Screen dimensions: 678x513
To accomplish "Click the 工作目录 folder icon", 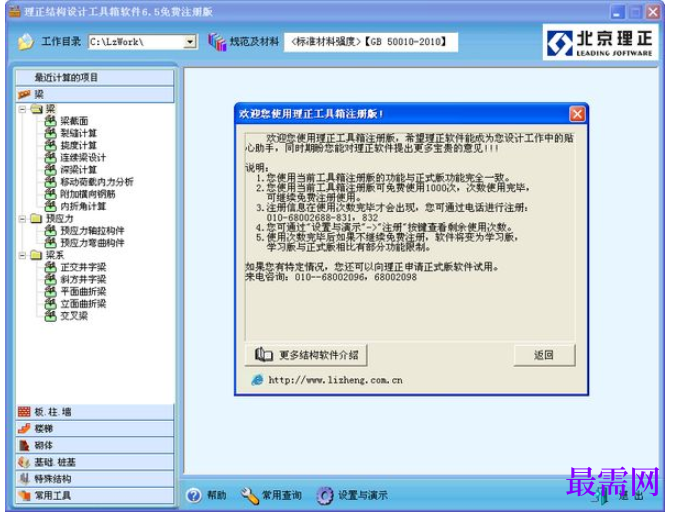I will (x=26, y=42).
